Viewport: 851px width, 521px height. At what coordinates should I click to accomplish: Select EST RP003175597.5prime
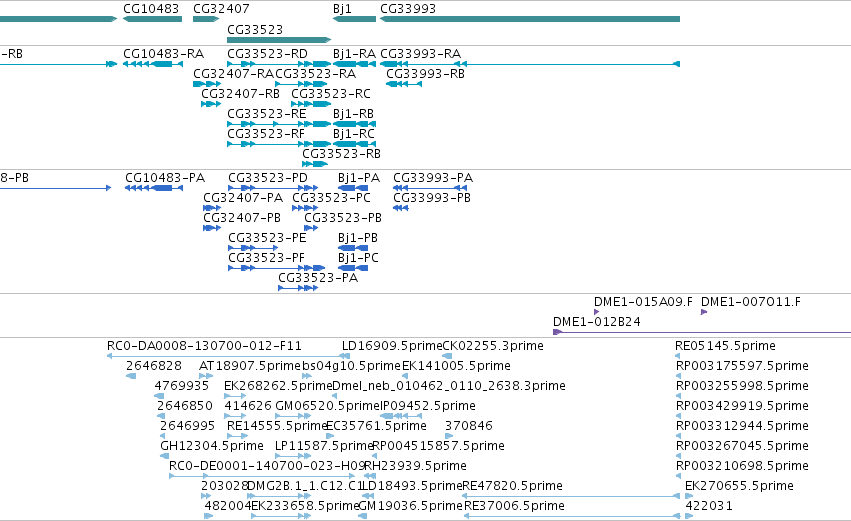click(x=678, y=376)
